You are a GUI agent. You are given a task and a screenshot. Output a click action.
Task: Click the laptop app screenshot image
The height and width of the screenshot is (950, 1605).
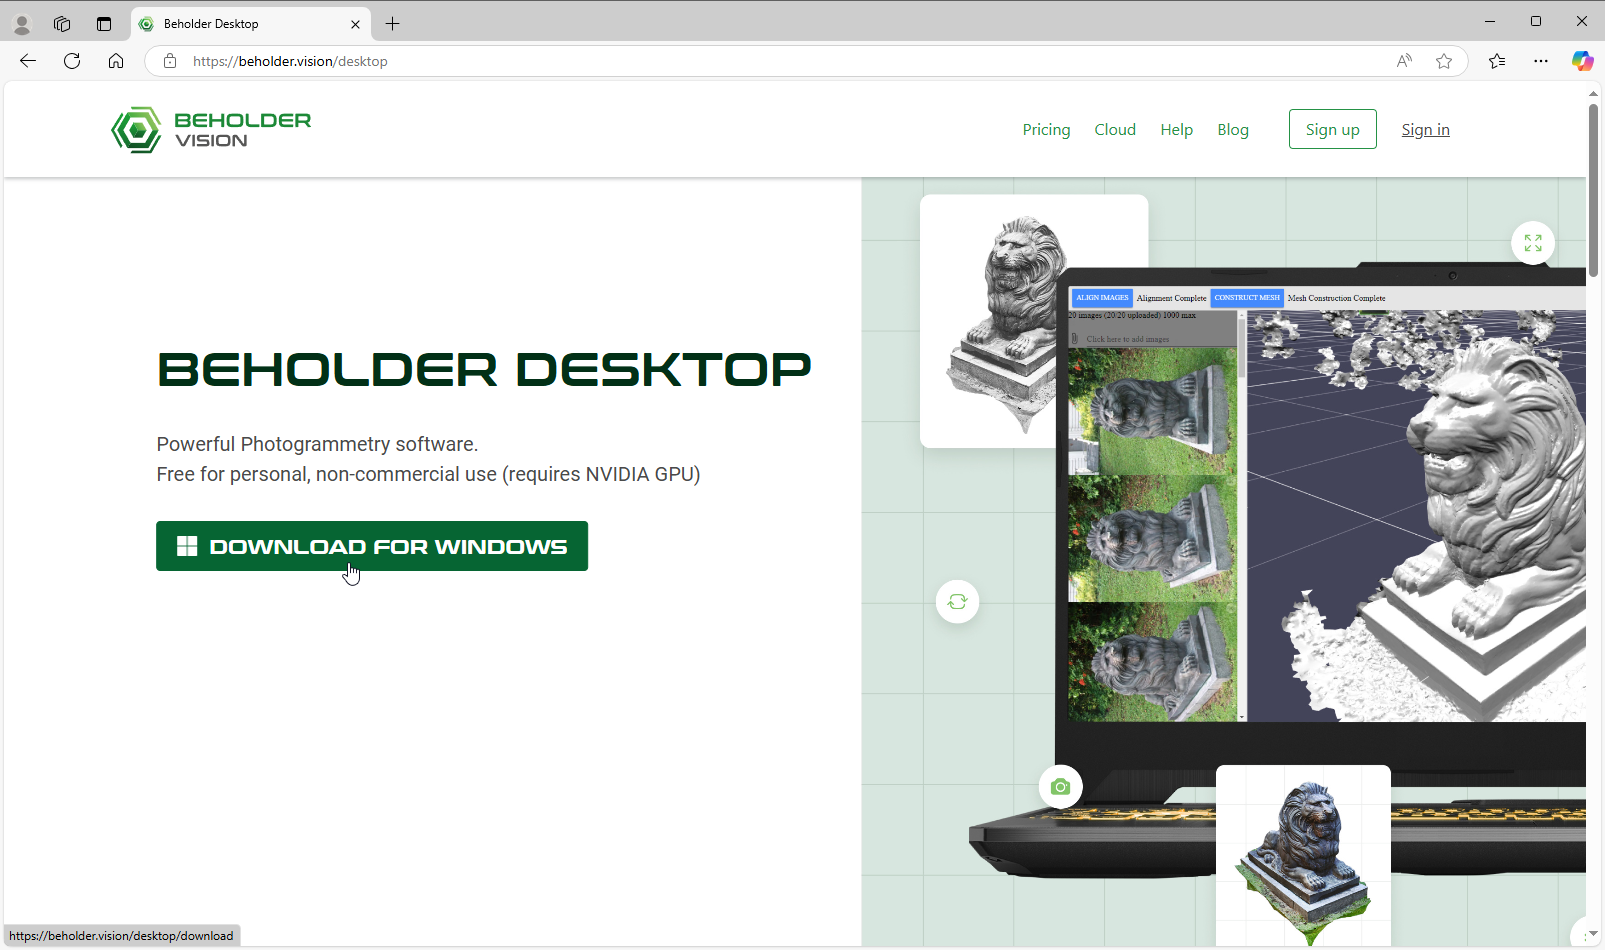click(1326, 504)
